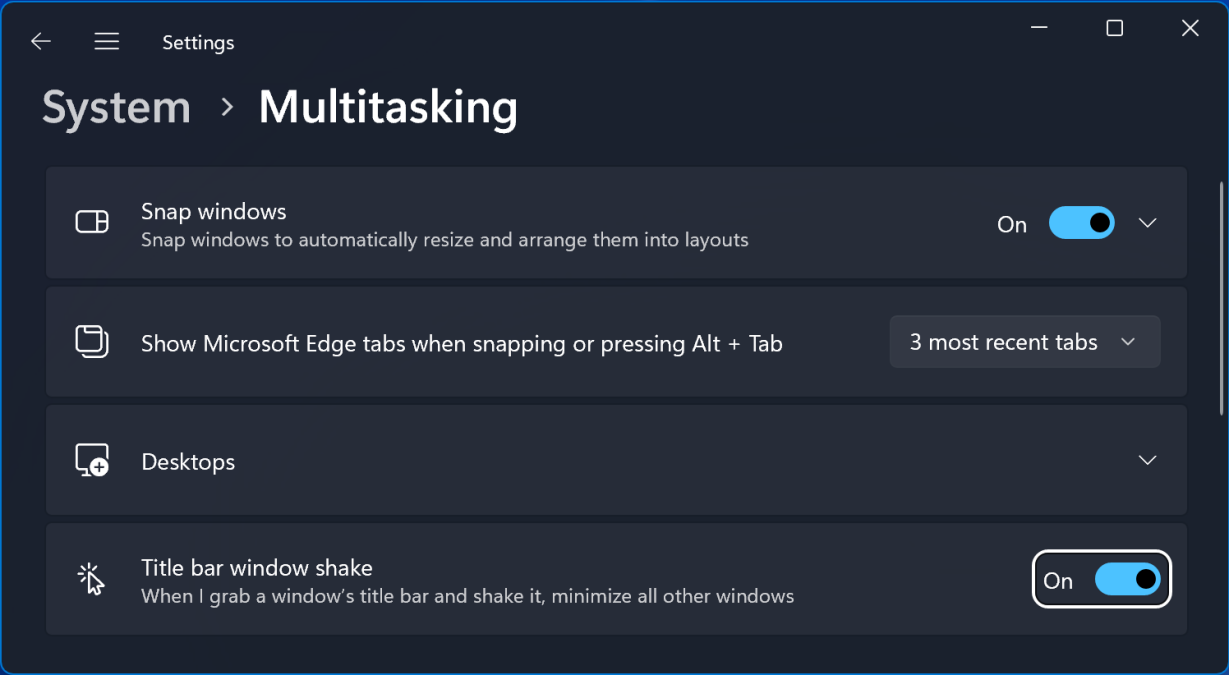Screen dimensions: 1229x675
Task: Click the On label beside Title bar window shake
Action: click(x=1059, y=579)
